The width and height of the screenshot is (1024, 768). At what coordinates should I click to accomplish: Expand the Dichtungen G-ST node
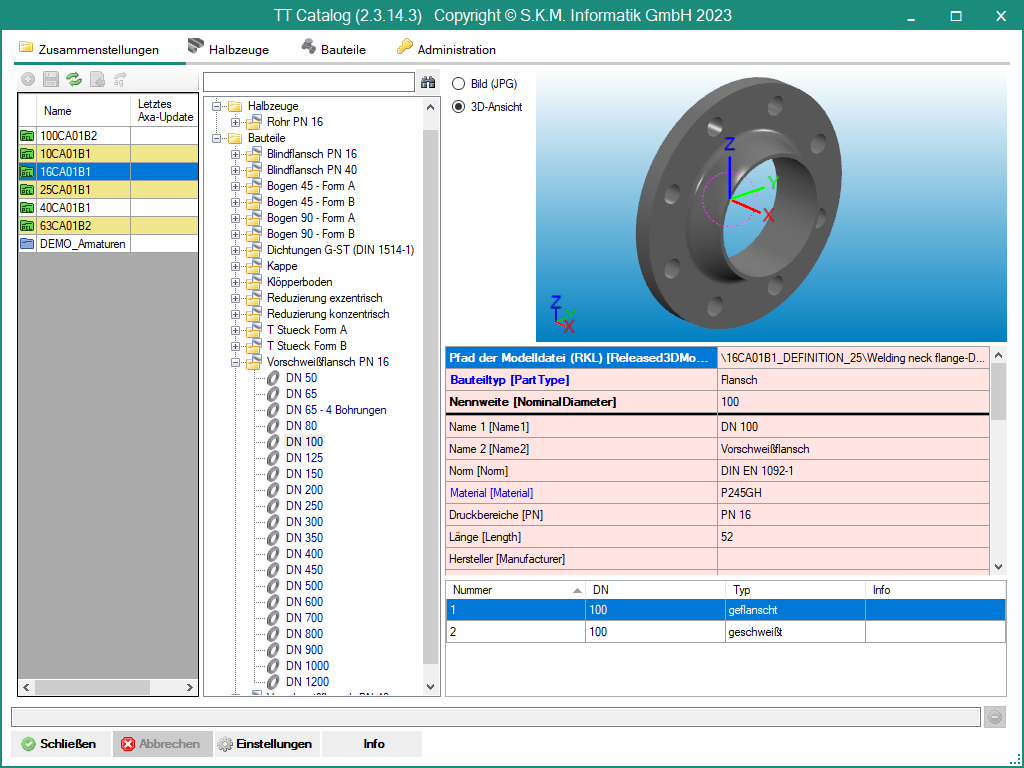(236, 250)
